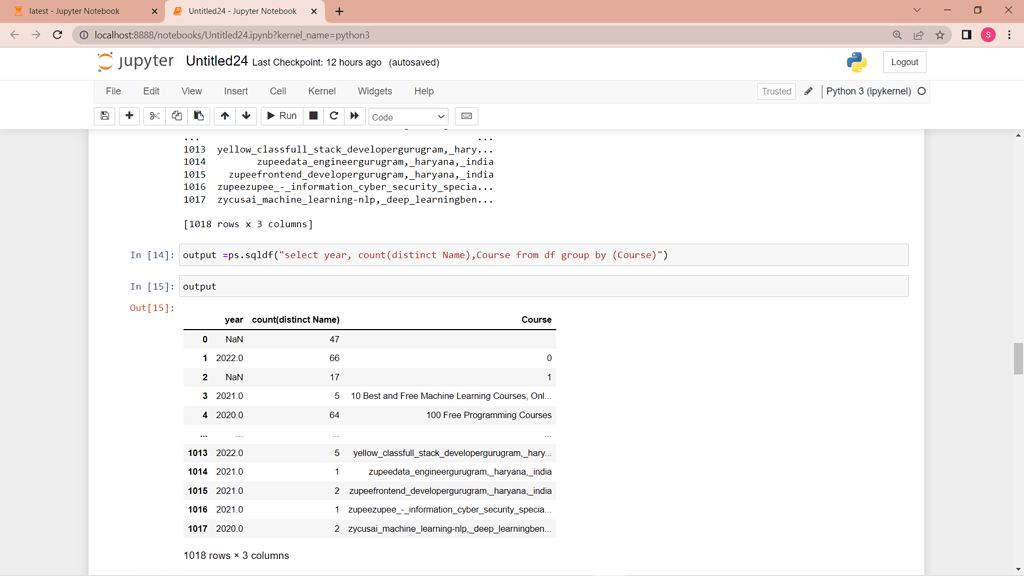Click the Logout button
The image size is (1024, 576).
[903, 61]
